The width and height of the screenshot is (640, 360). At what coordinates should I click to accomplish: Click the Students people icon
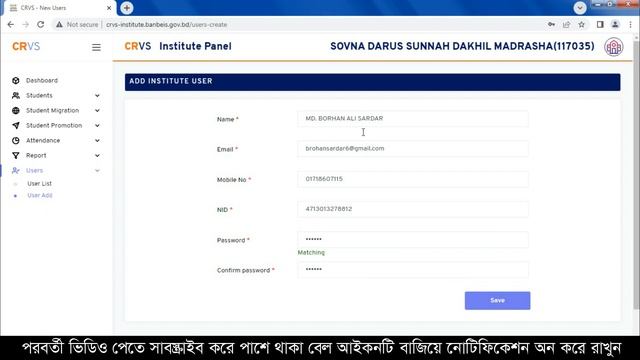16,96
